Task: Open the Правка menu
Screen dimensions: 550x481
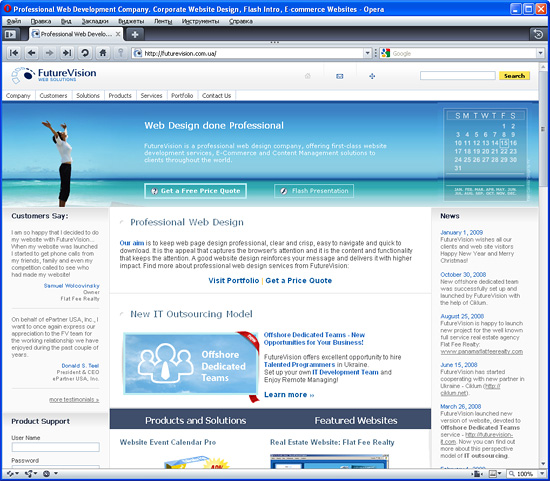Action: click(41, 21)
